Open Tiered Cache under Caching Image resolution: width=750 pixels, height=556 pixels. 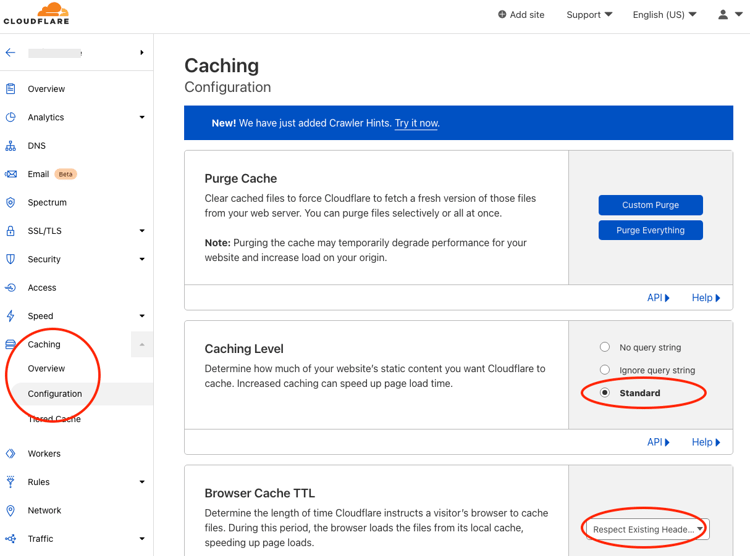pos(54,419)
